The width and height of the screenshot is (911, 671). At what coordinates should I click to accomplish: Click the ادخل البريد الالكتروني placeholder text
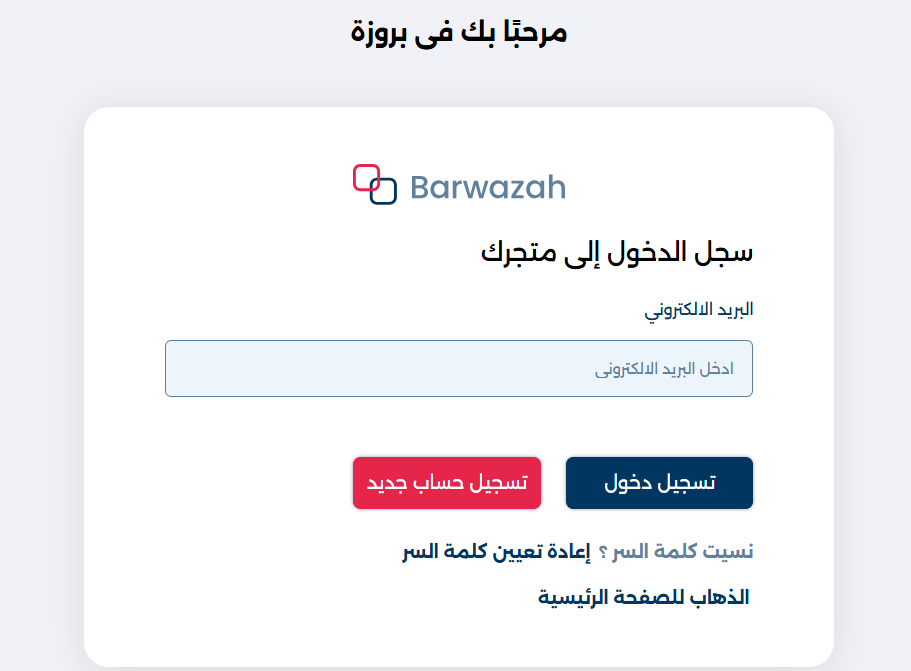664,369
